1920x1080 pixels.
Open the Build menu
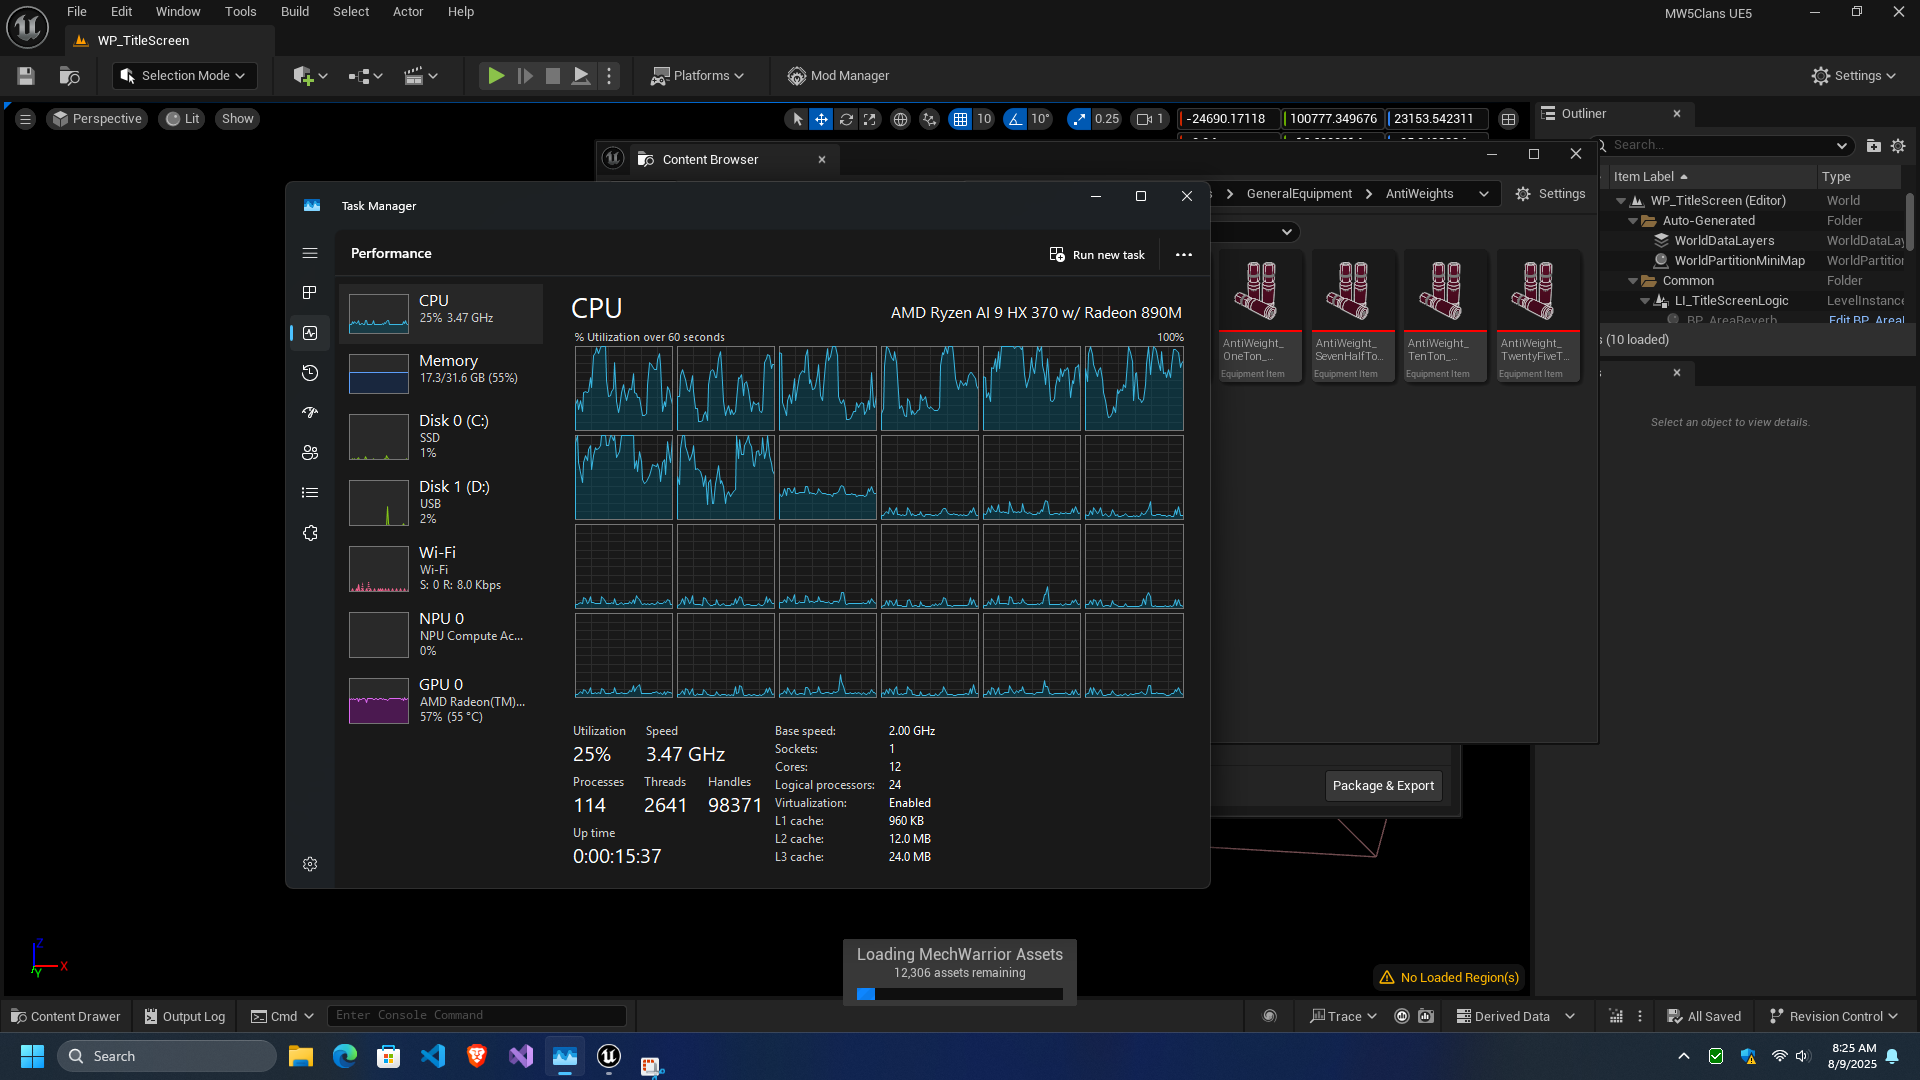295,12
